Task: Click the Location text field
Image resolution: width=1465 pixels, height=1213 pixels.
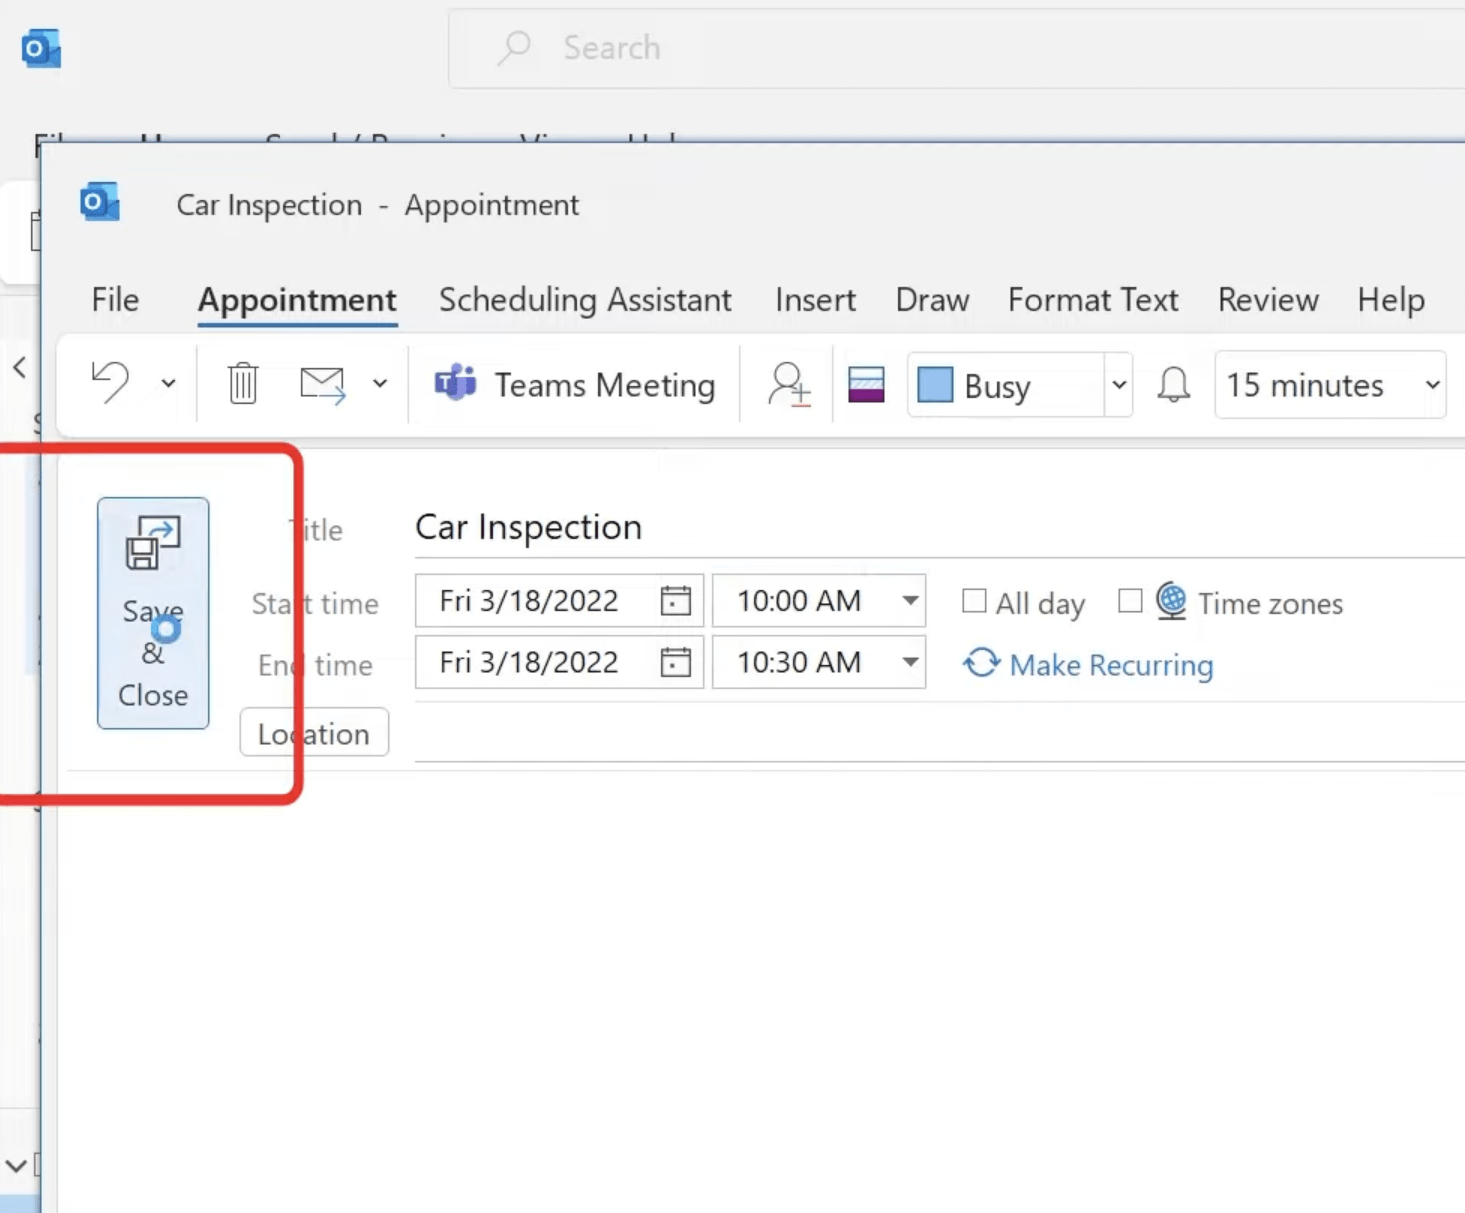Action: pos(940,734)
